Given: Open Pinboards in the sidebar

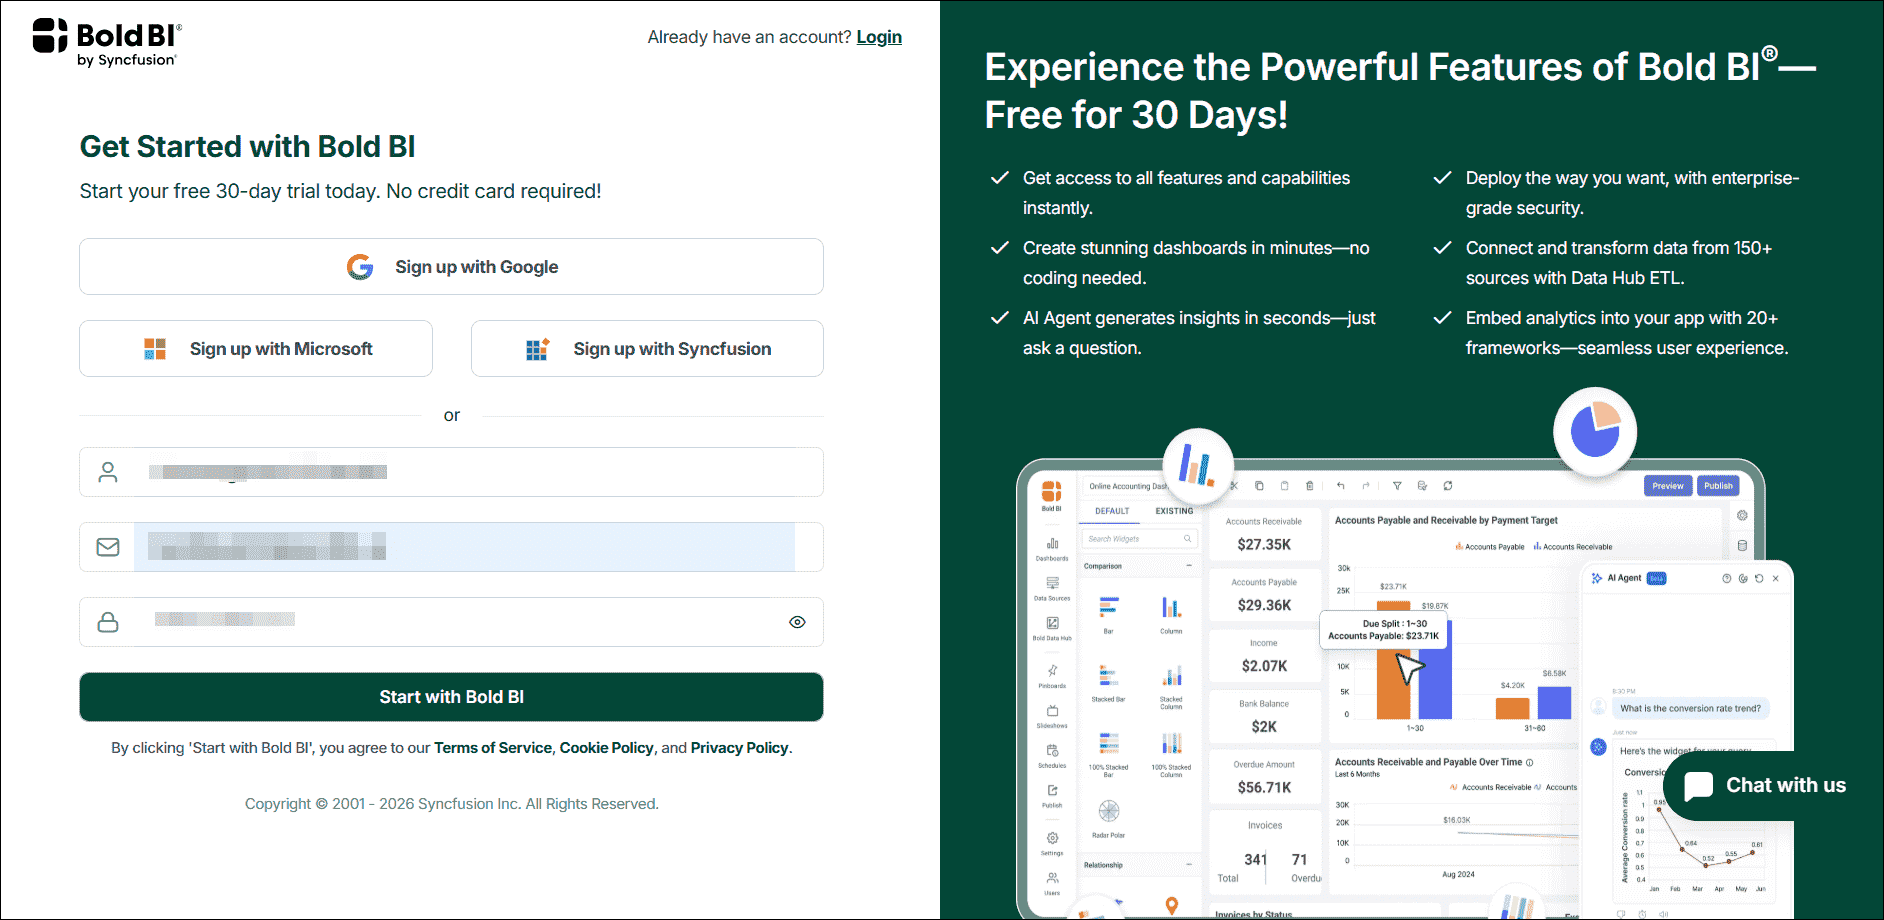Looking at the screenshot, I should pos(1052,670).
